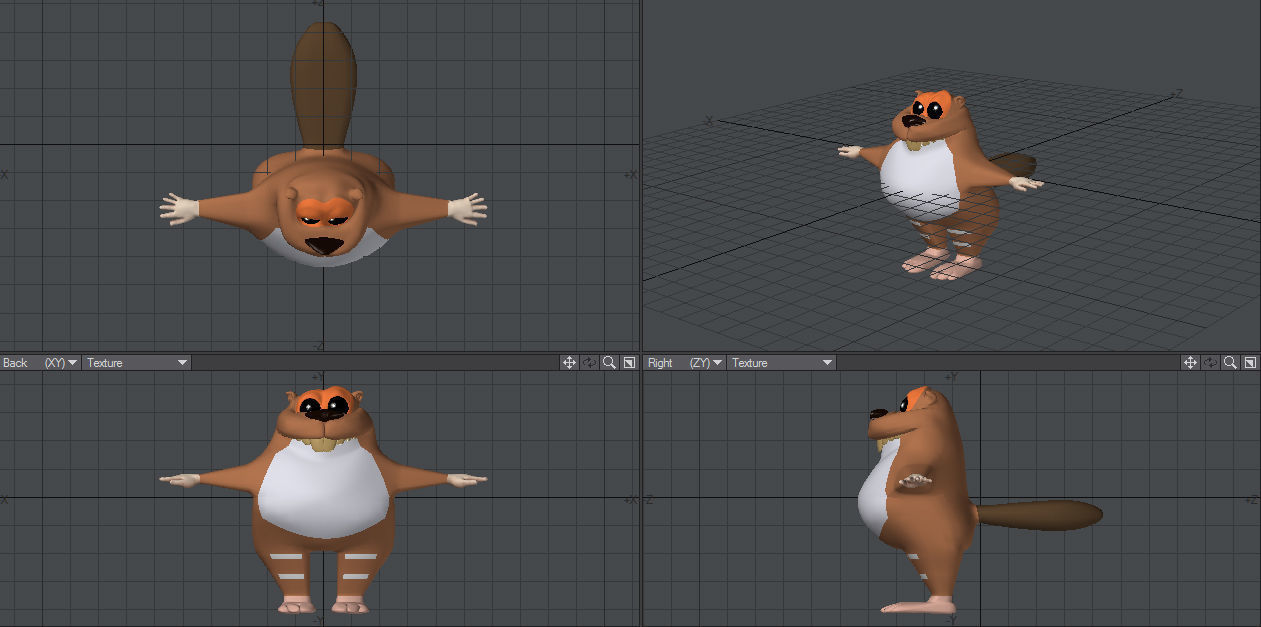Click the rotate view icon in Back viewport
Viewport: 1261px width, 627px height.
[x=589, y=362]
